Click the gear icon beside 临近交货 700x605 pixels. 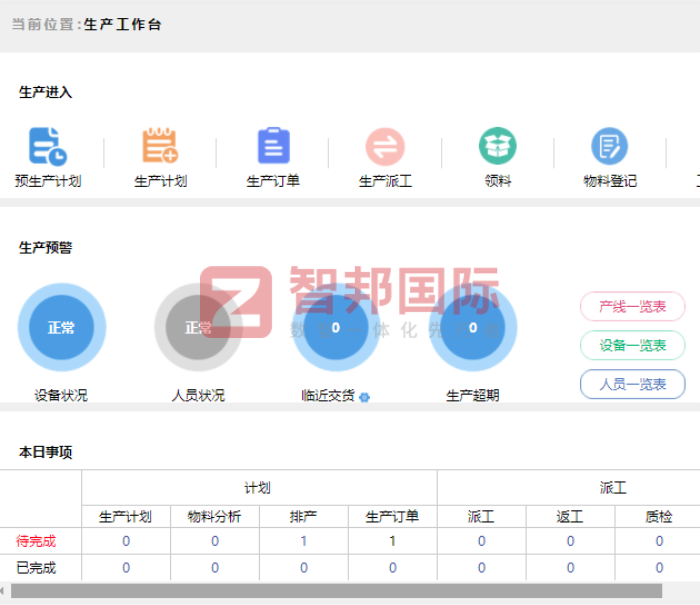pyautogui.click(x=364, y=397)
